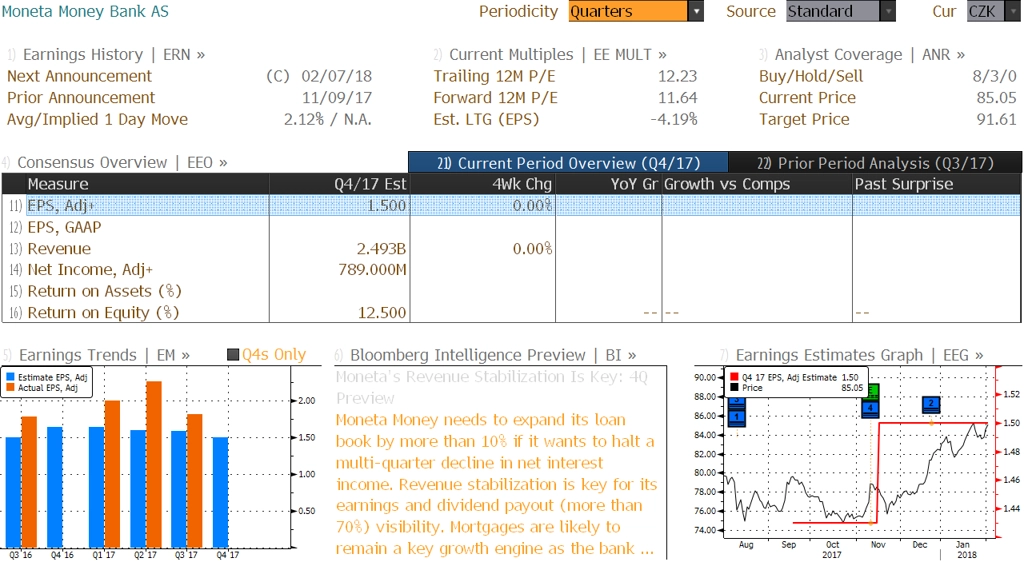Click blue event marker 4 on estimates graph

[x=870, y=408]
